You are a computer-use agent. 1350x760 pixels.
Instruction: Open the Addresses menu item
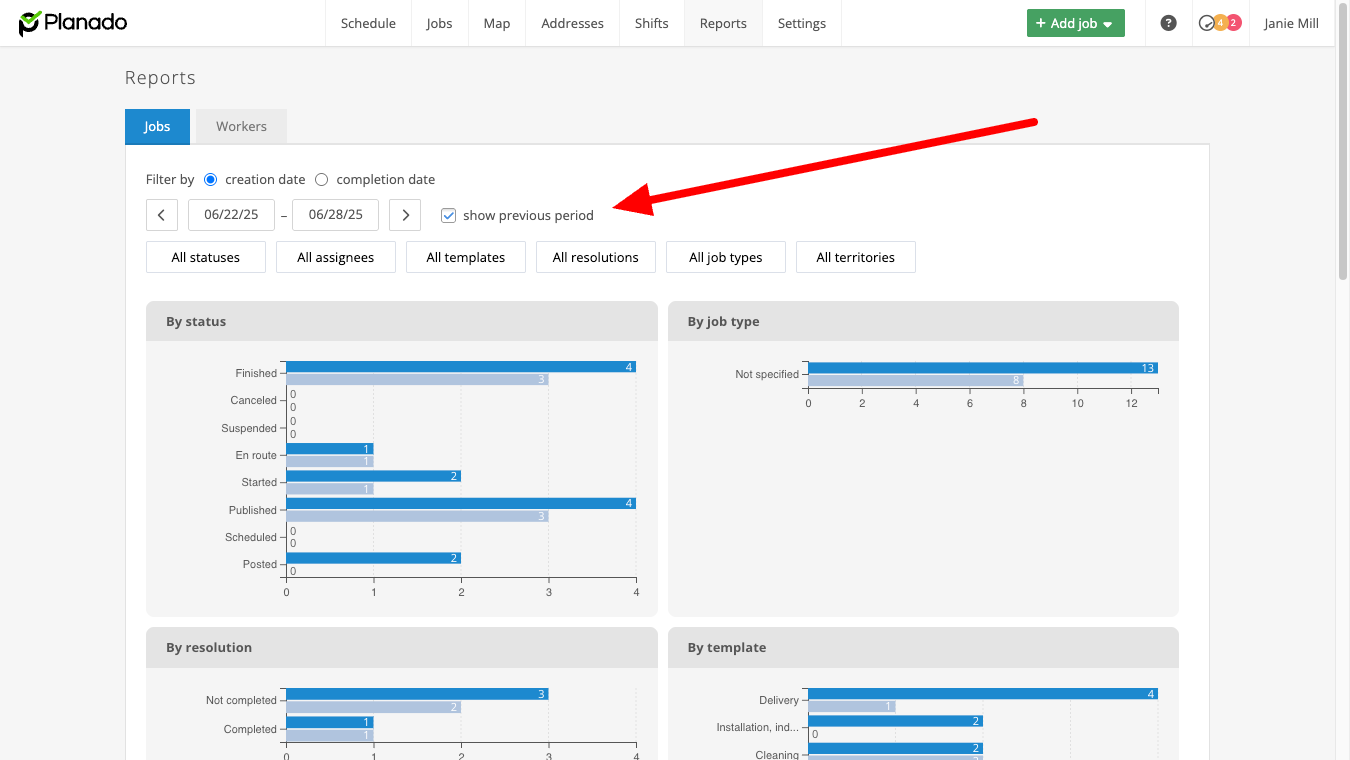click(573, 23)
